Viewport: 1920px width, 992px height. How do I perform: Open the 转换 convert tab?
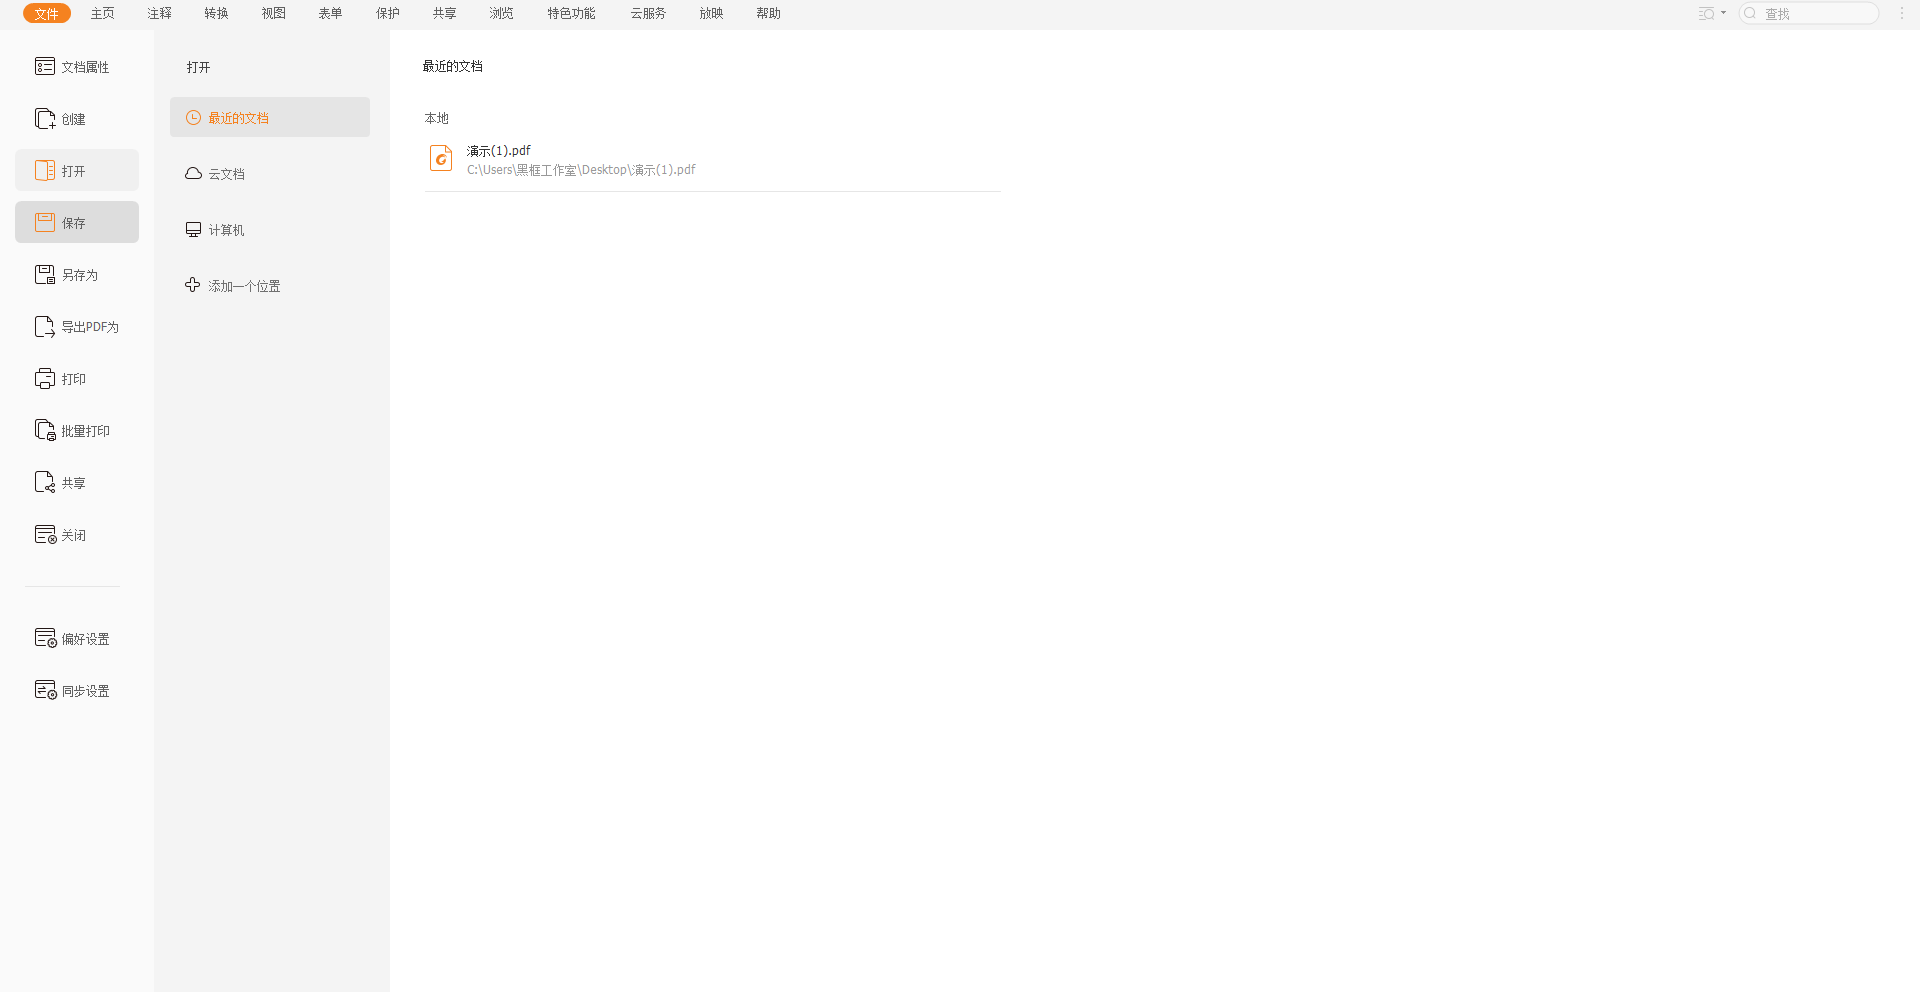[x=216, y=13]
